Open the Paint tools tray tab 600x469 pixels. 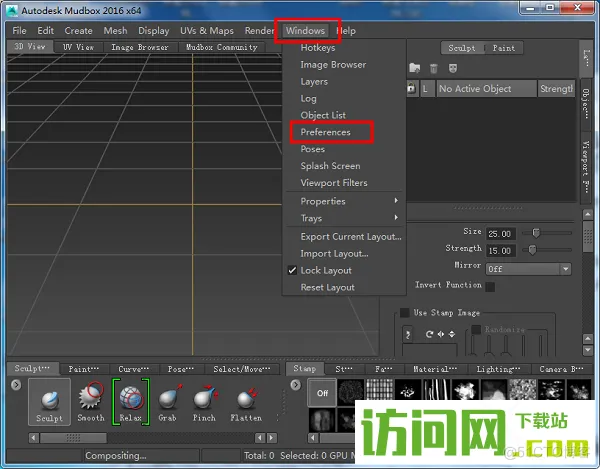[x=84, y=369]
